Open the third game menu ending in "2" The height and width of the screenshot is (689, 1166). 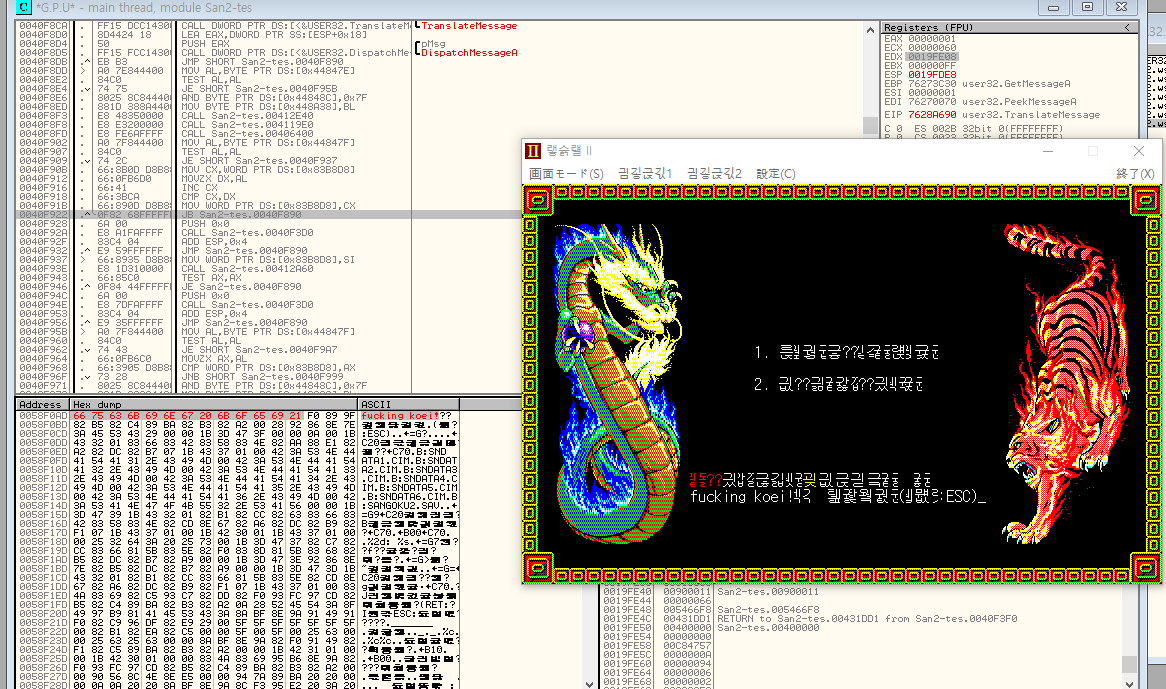pos(715,173)
